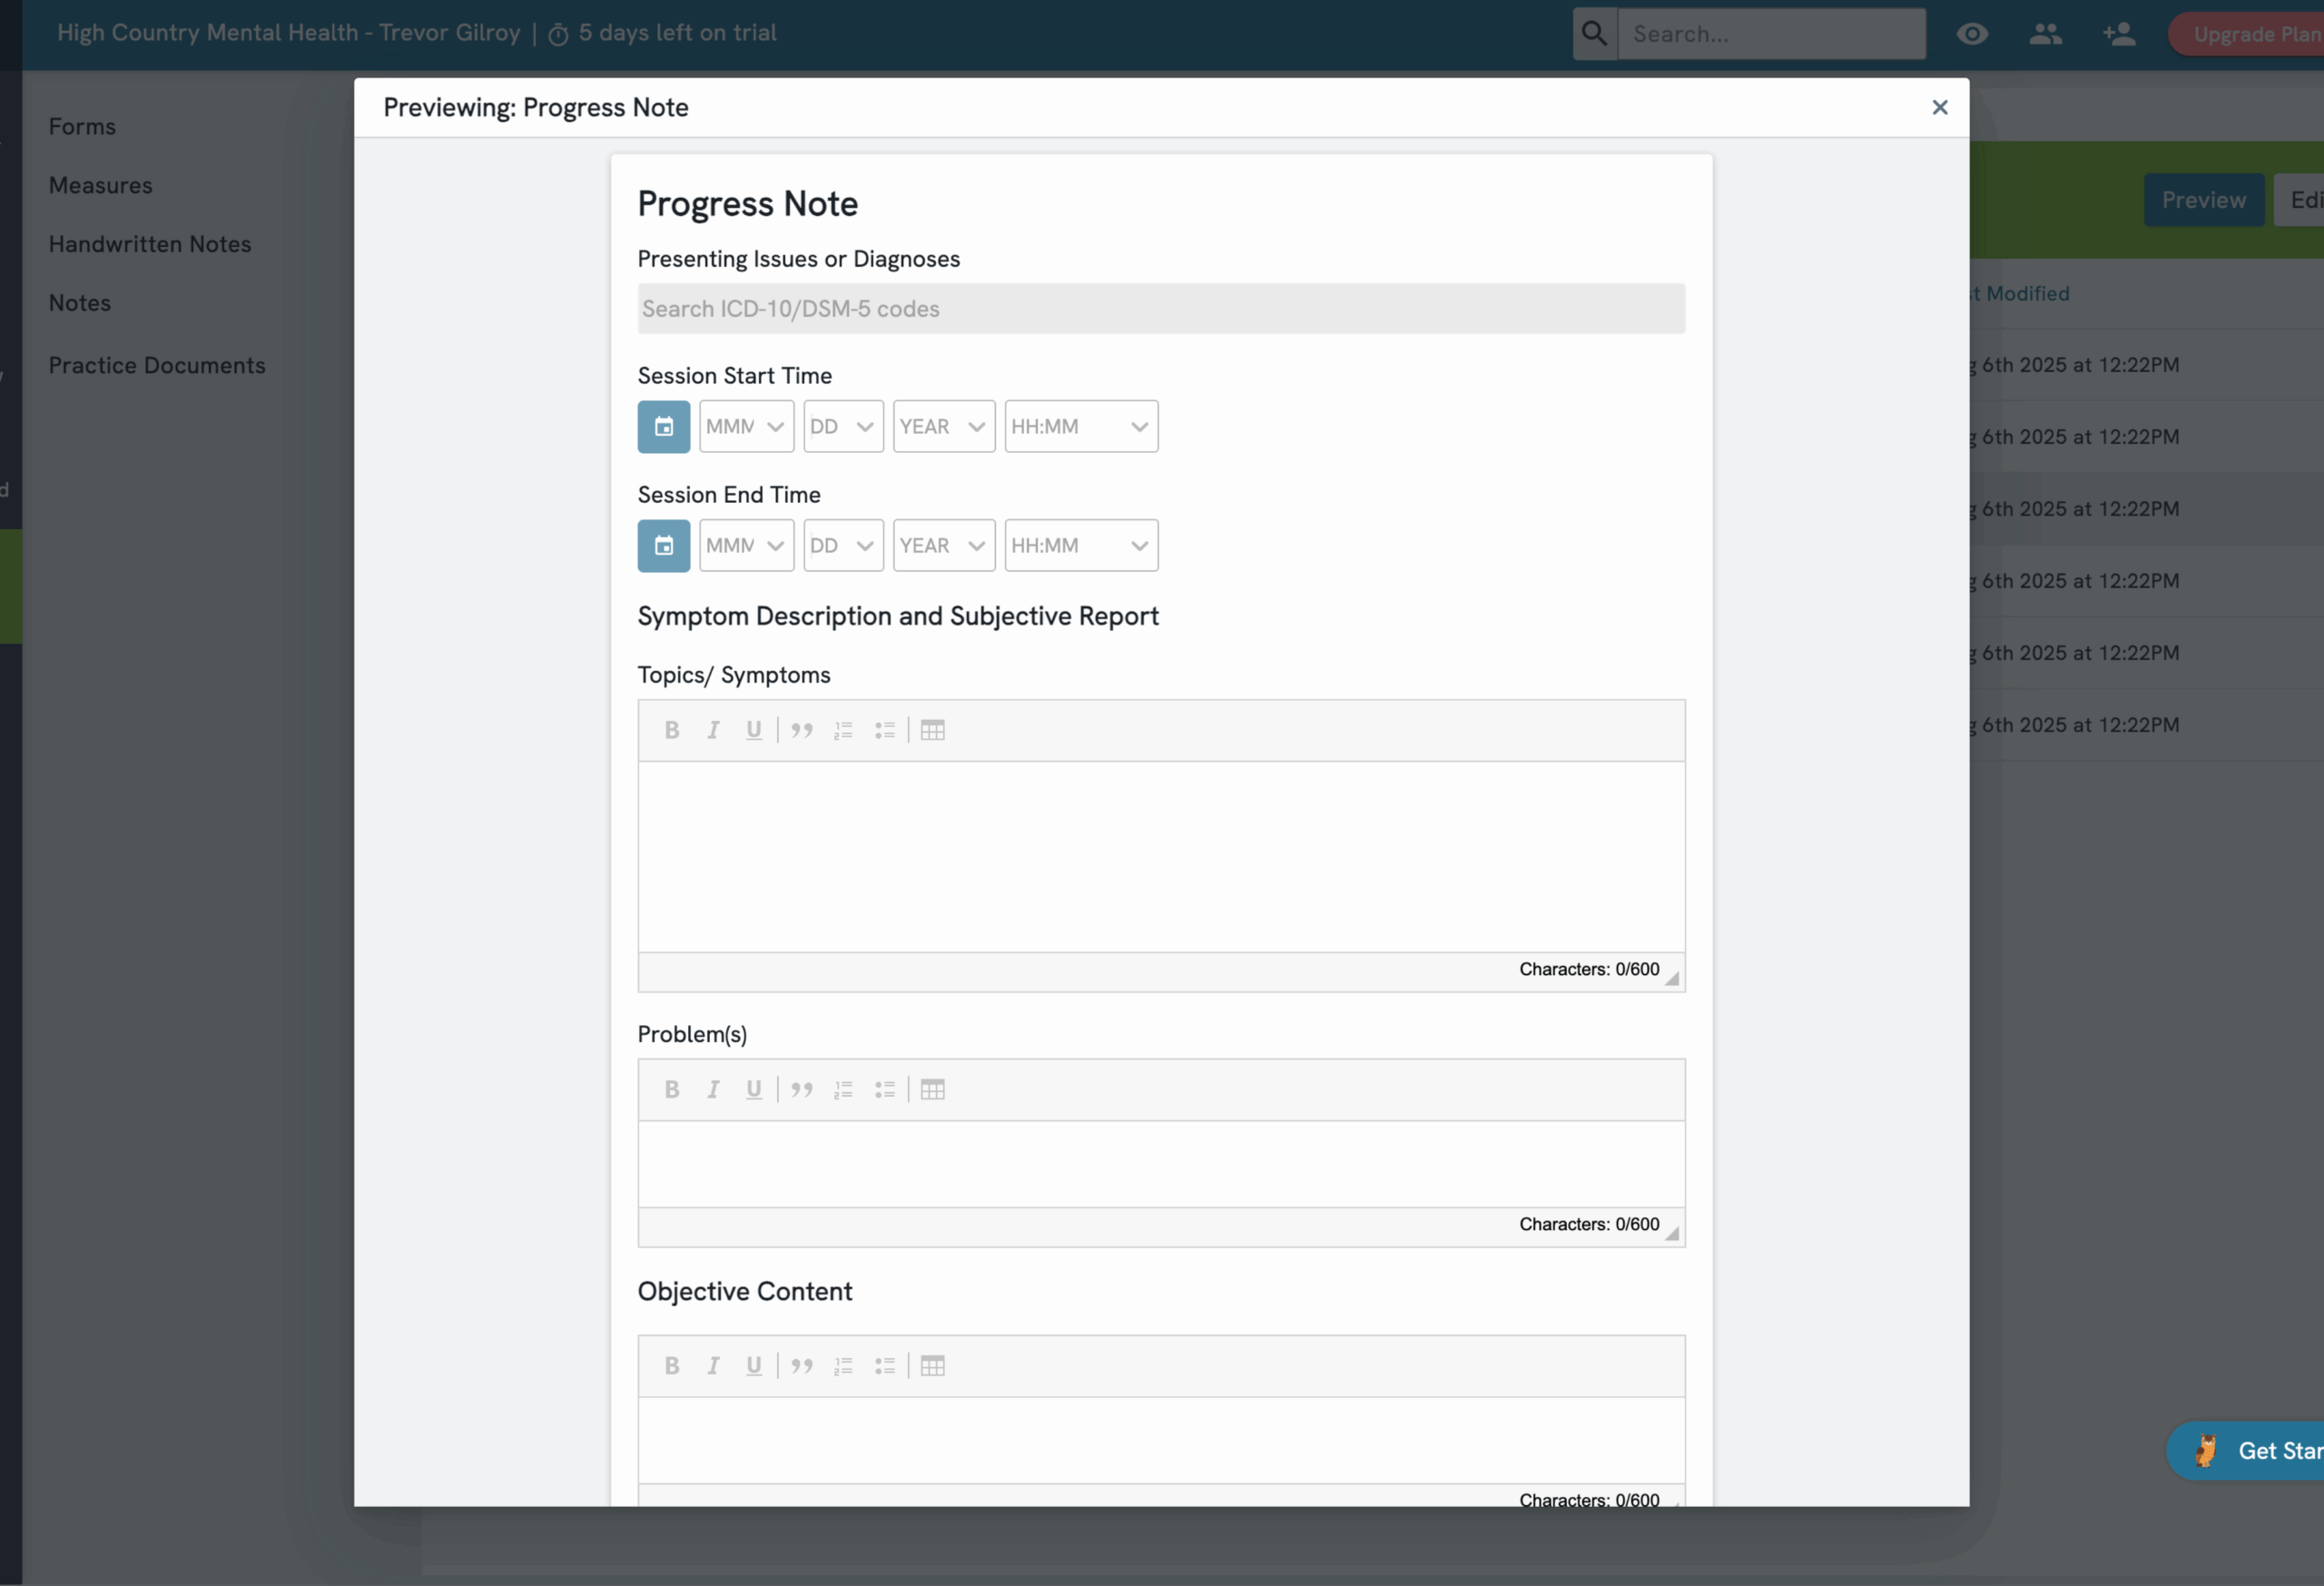This screenshot has width=2324, height=1586.
Task: Open the Session Start Time YEAR dropdown
Action: coord(944,427)
